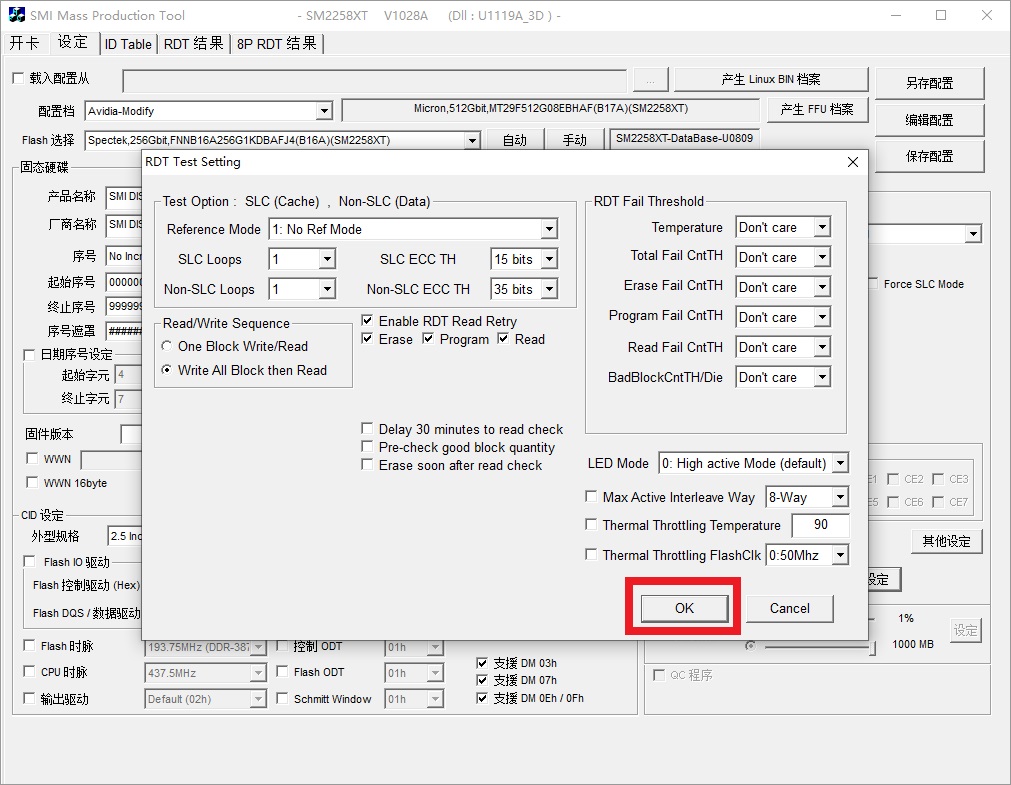
Task: Open the Reference Mode dropdown
Action: coord(548,229)
